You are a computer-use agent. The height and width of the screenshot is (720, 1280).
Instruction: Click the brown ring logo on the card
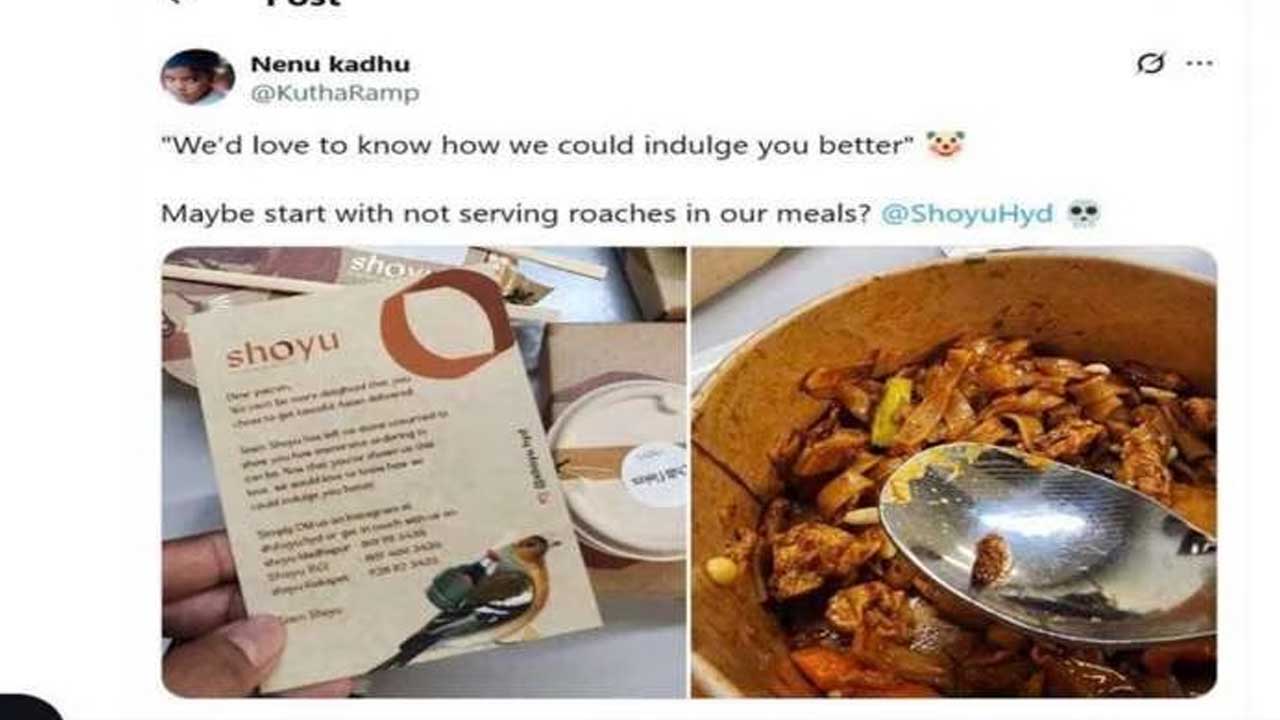tap(445, 322)
